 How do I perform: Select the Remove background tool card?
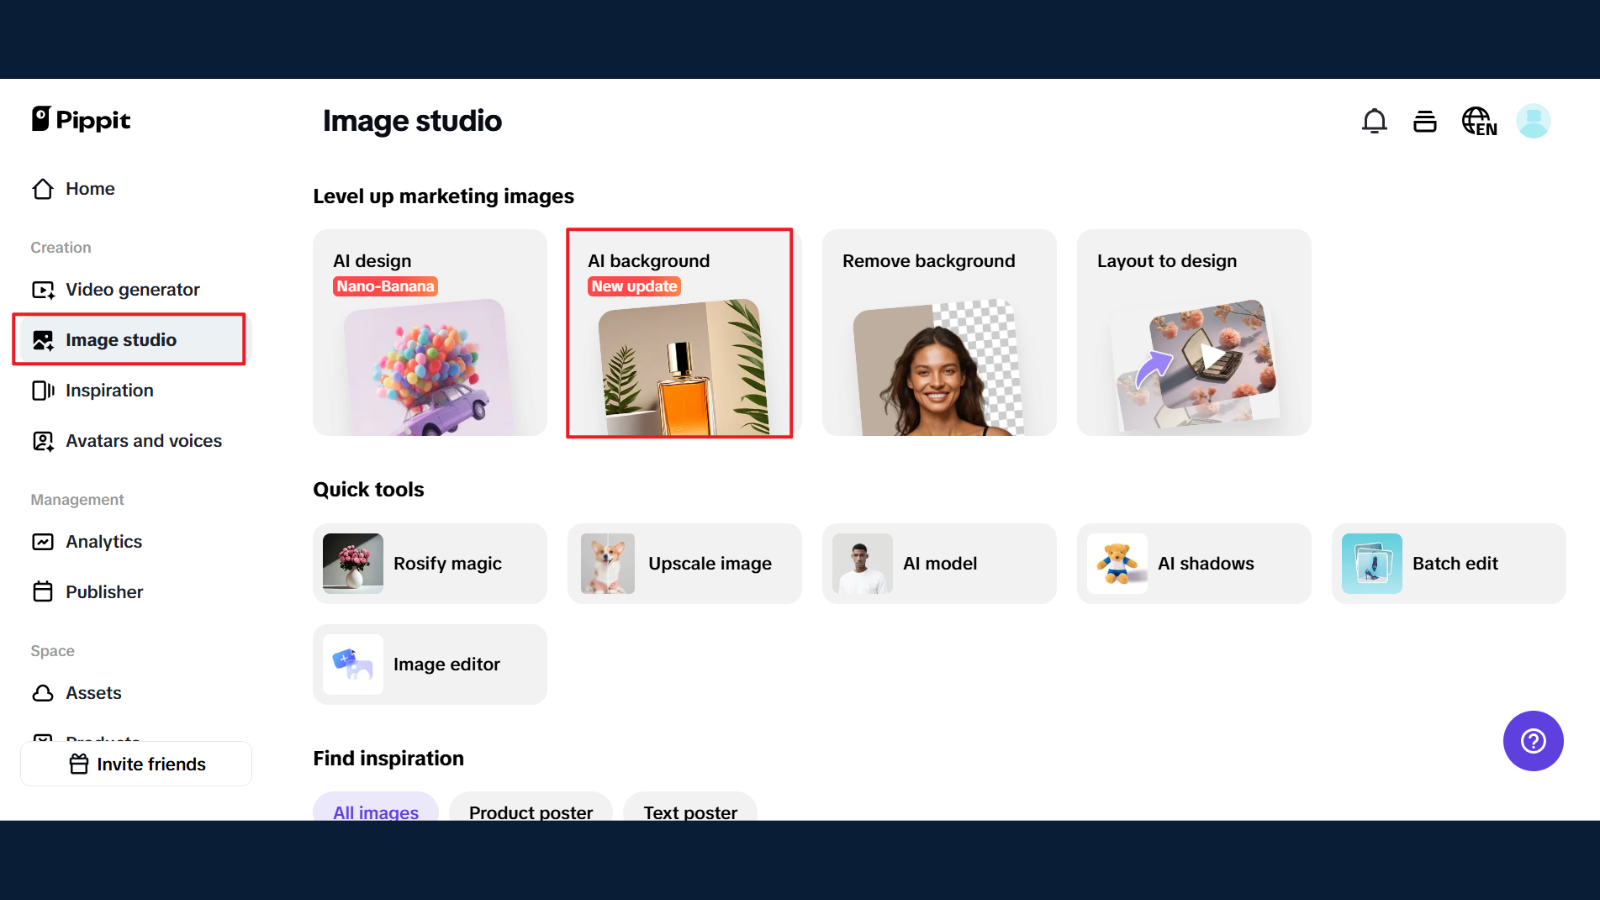click(x=939, y=333)
